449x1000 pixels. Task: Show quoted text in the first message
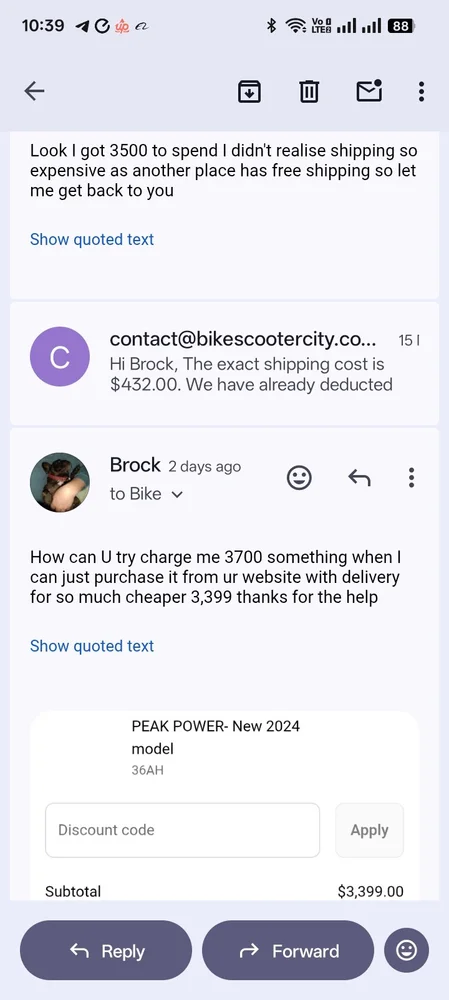click(x=92, y=240)
